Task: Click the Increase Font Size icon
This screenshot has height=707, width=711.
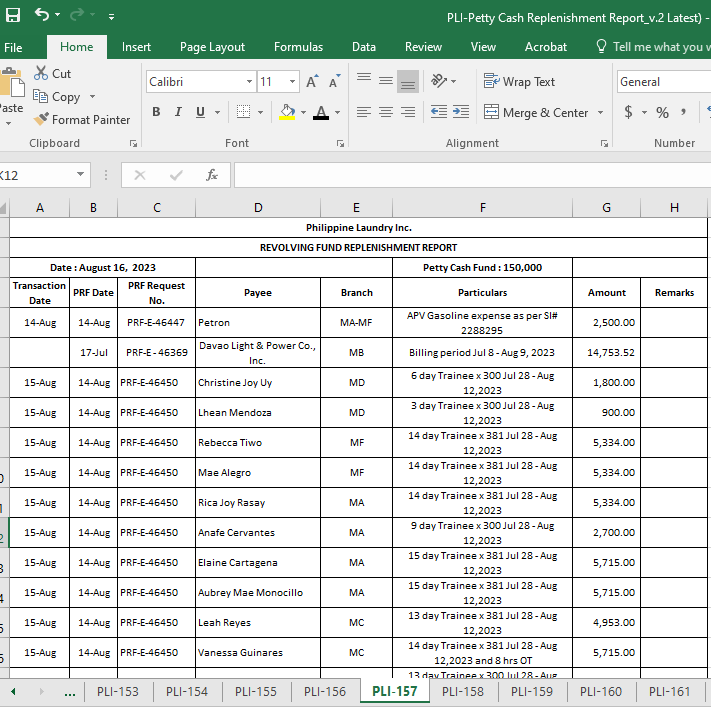Action: tap(312, 82)
